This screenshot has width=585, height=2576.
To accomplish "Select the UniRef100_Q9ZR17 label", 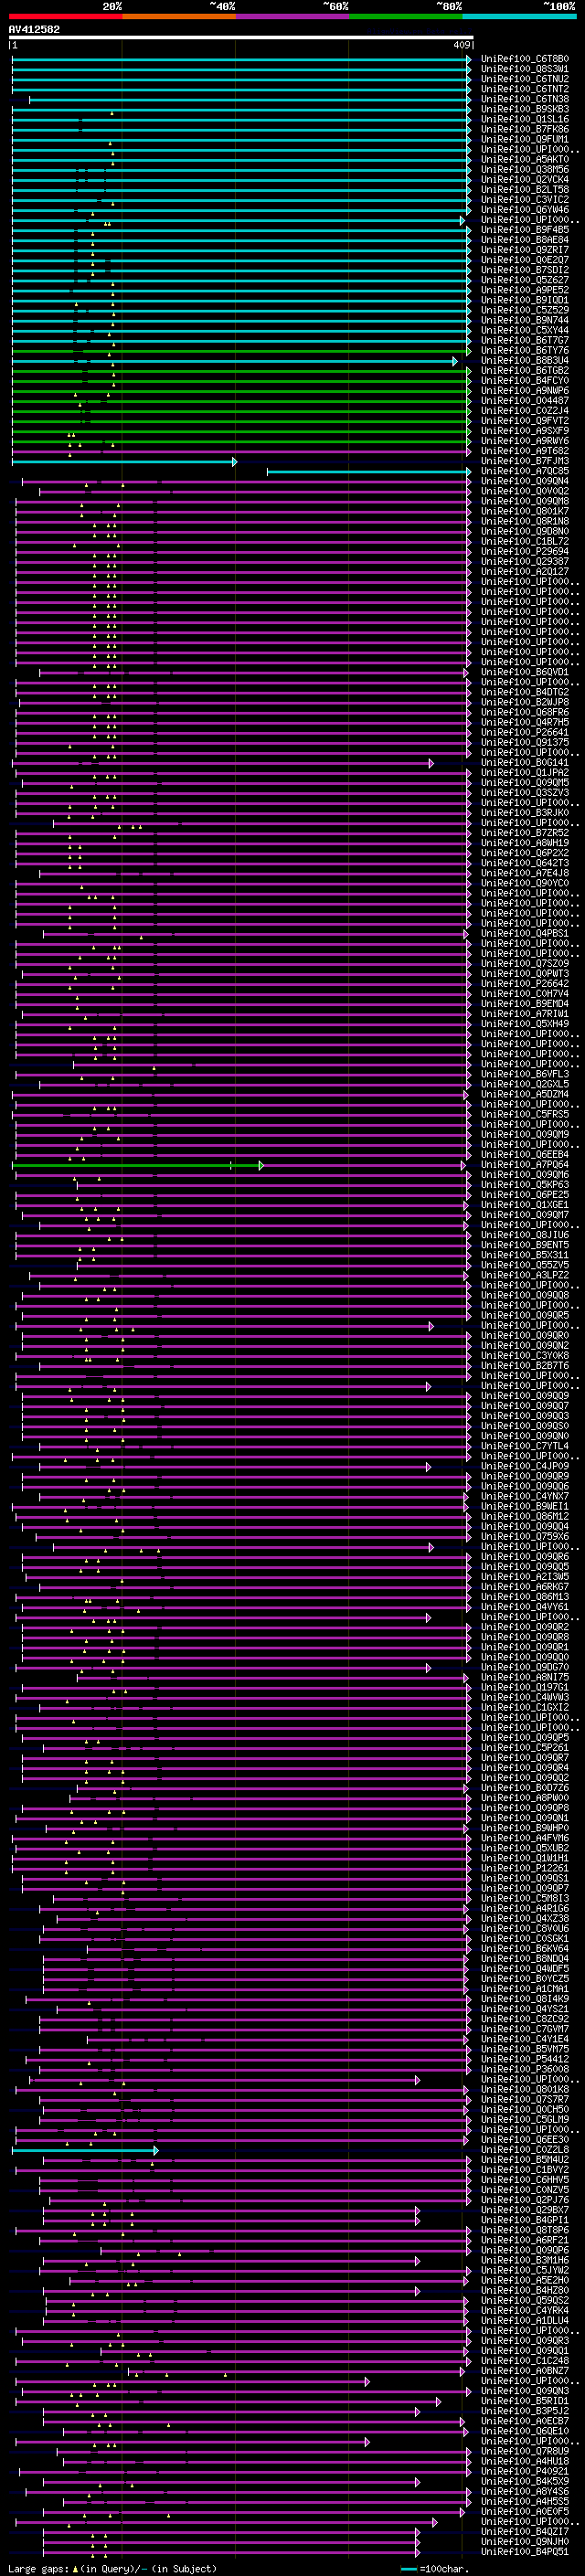I will 525,250.
